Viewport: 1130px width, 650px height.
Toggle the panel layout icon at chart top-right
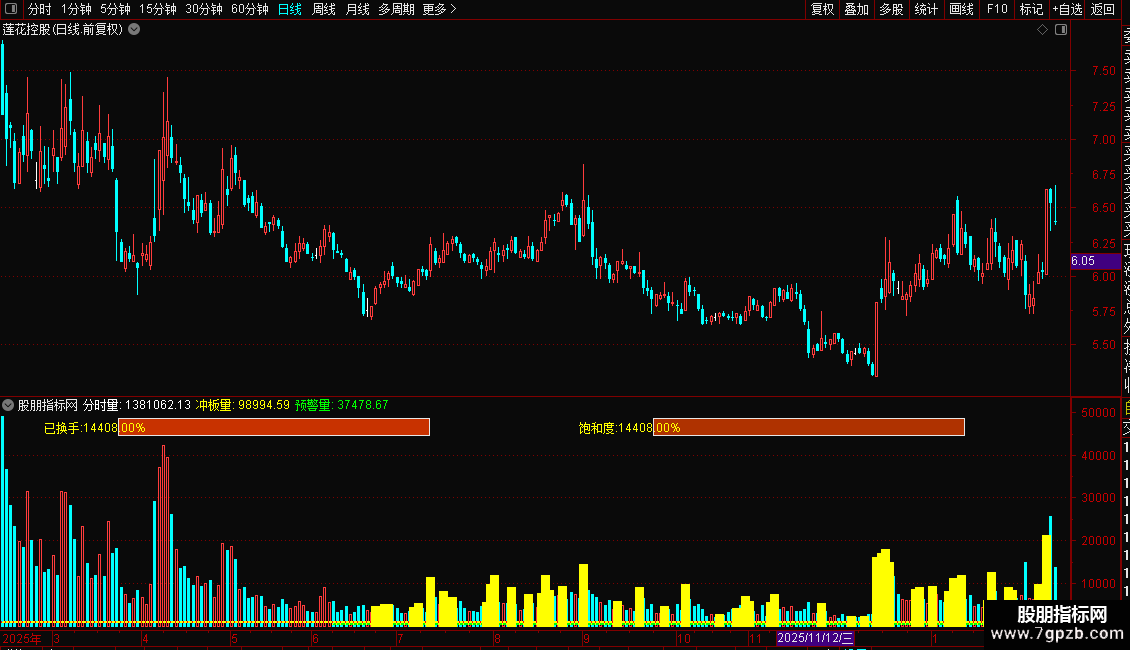pos(1061,30)
